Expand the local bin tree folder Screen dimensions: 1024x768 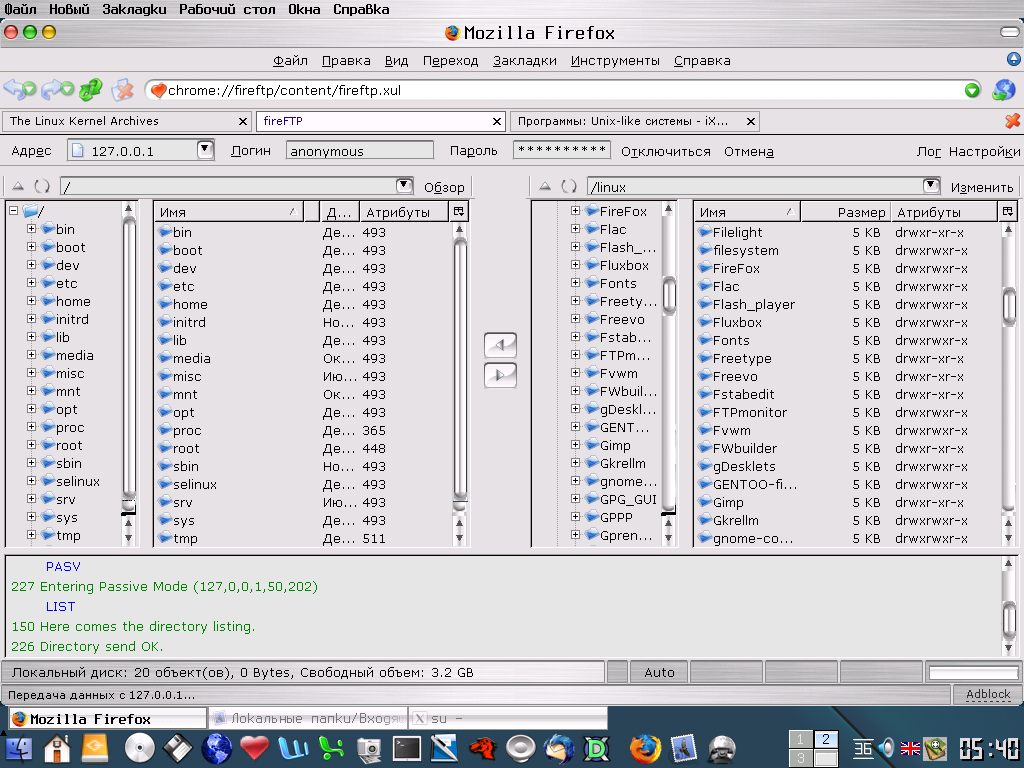tap(31, 229)
